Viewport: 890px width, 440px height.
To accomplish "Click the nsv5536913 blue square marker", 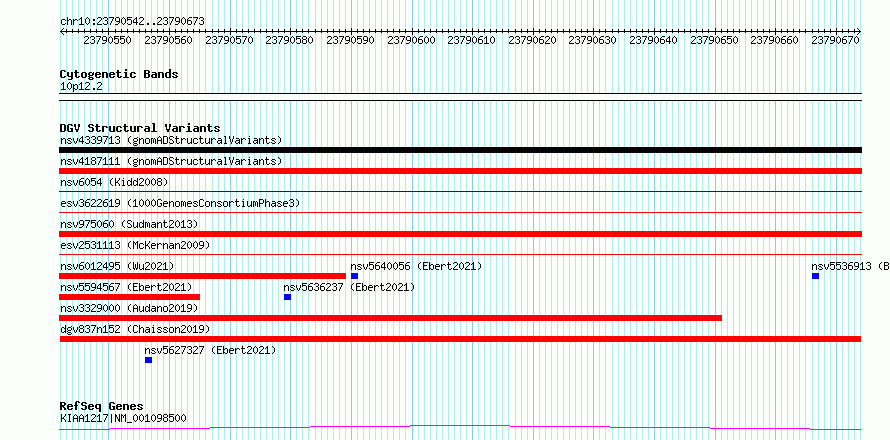I will click(x=815, y=276).
